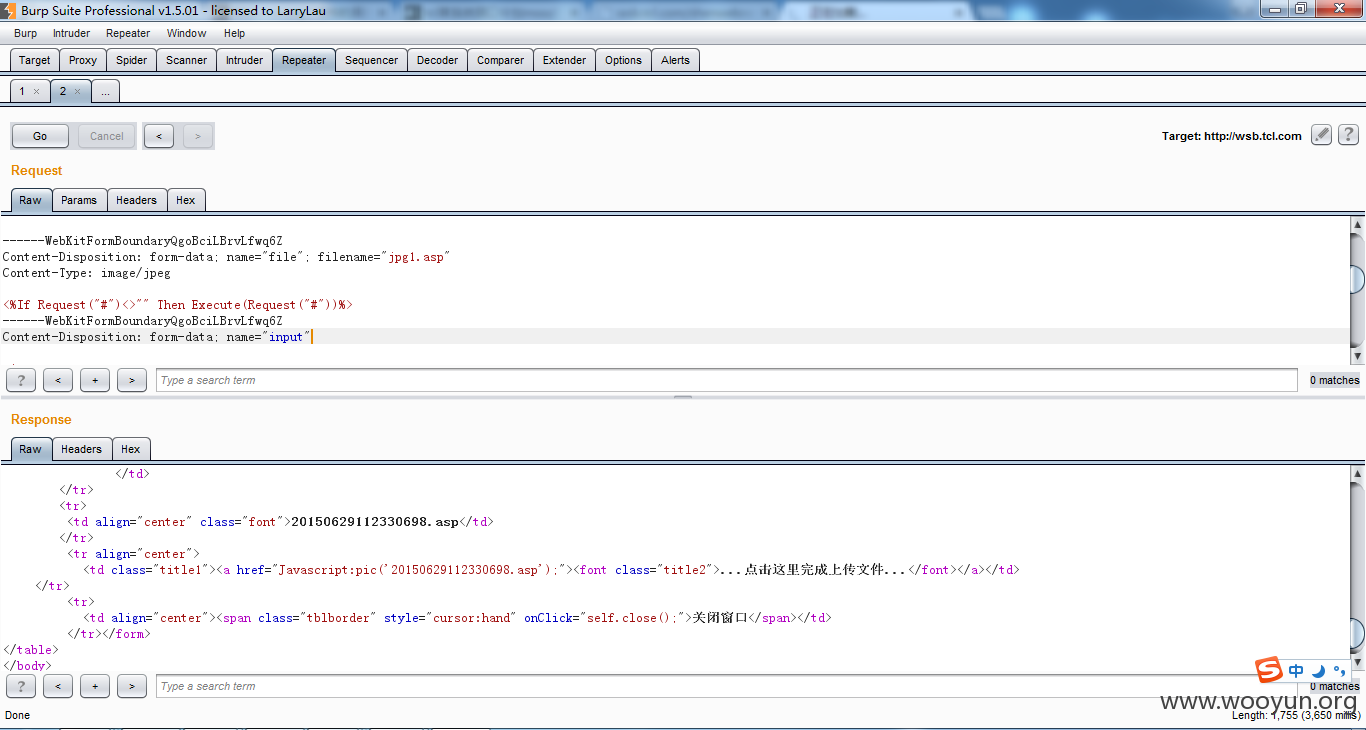Open the Repeater menu
1366x730 pixels.
click(x=128, y=33)
